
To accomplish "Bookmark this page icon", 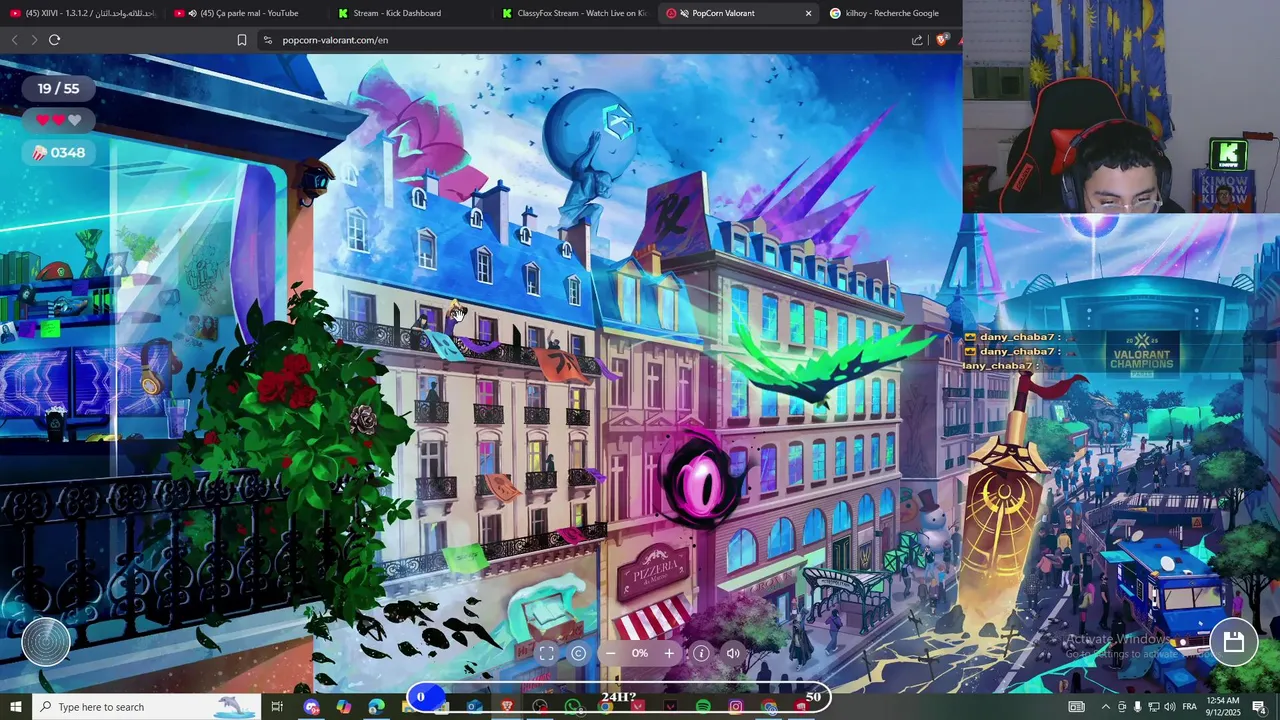I will click(241, 40).
